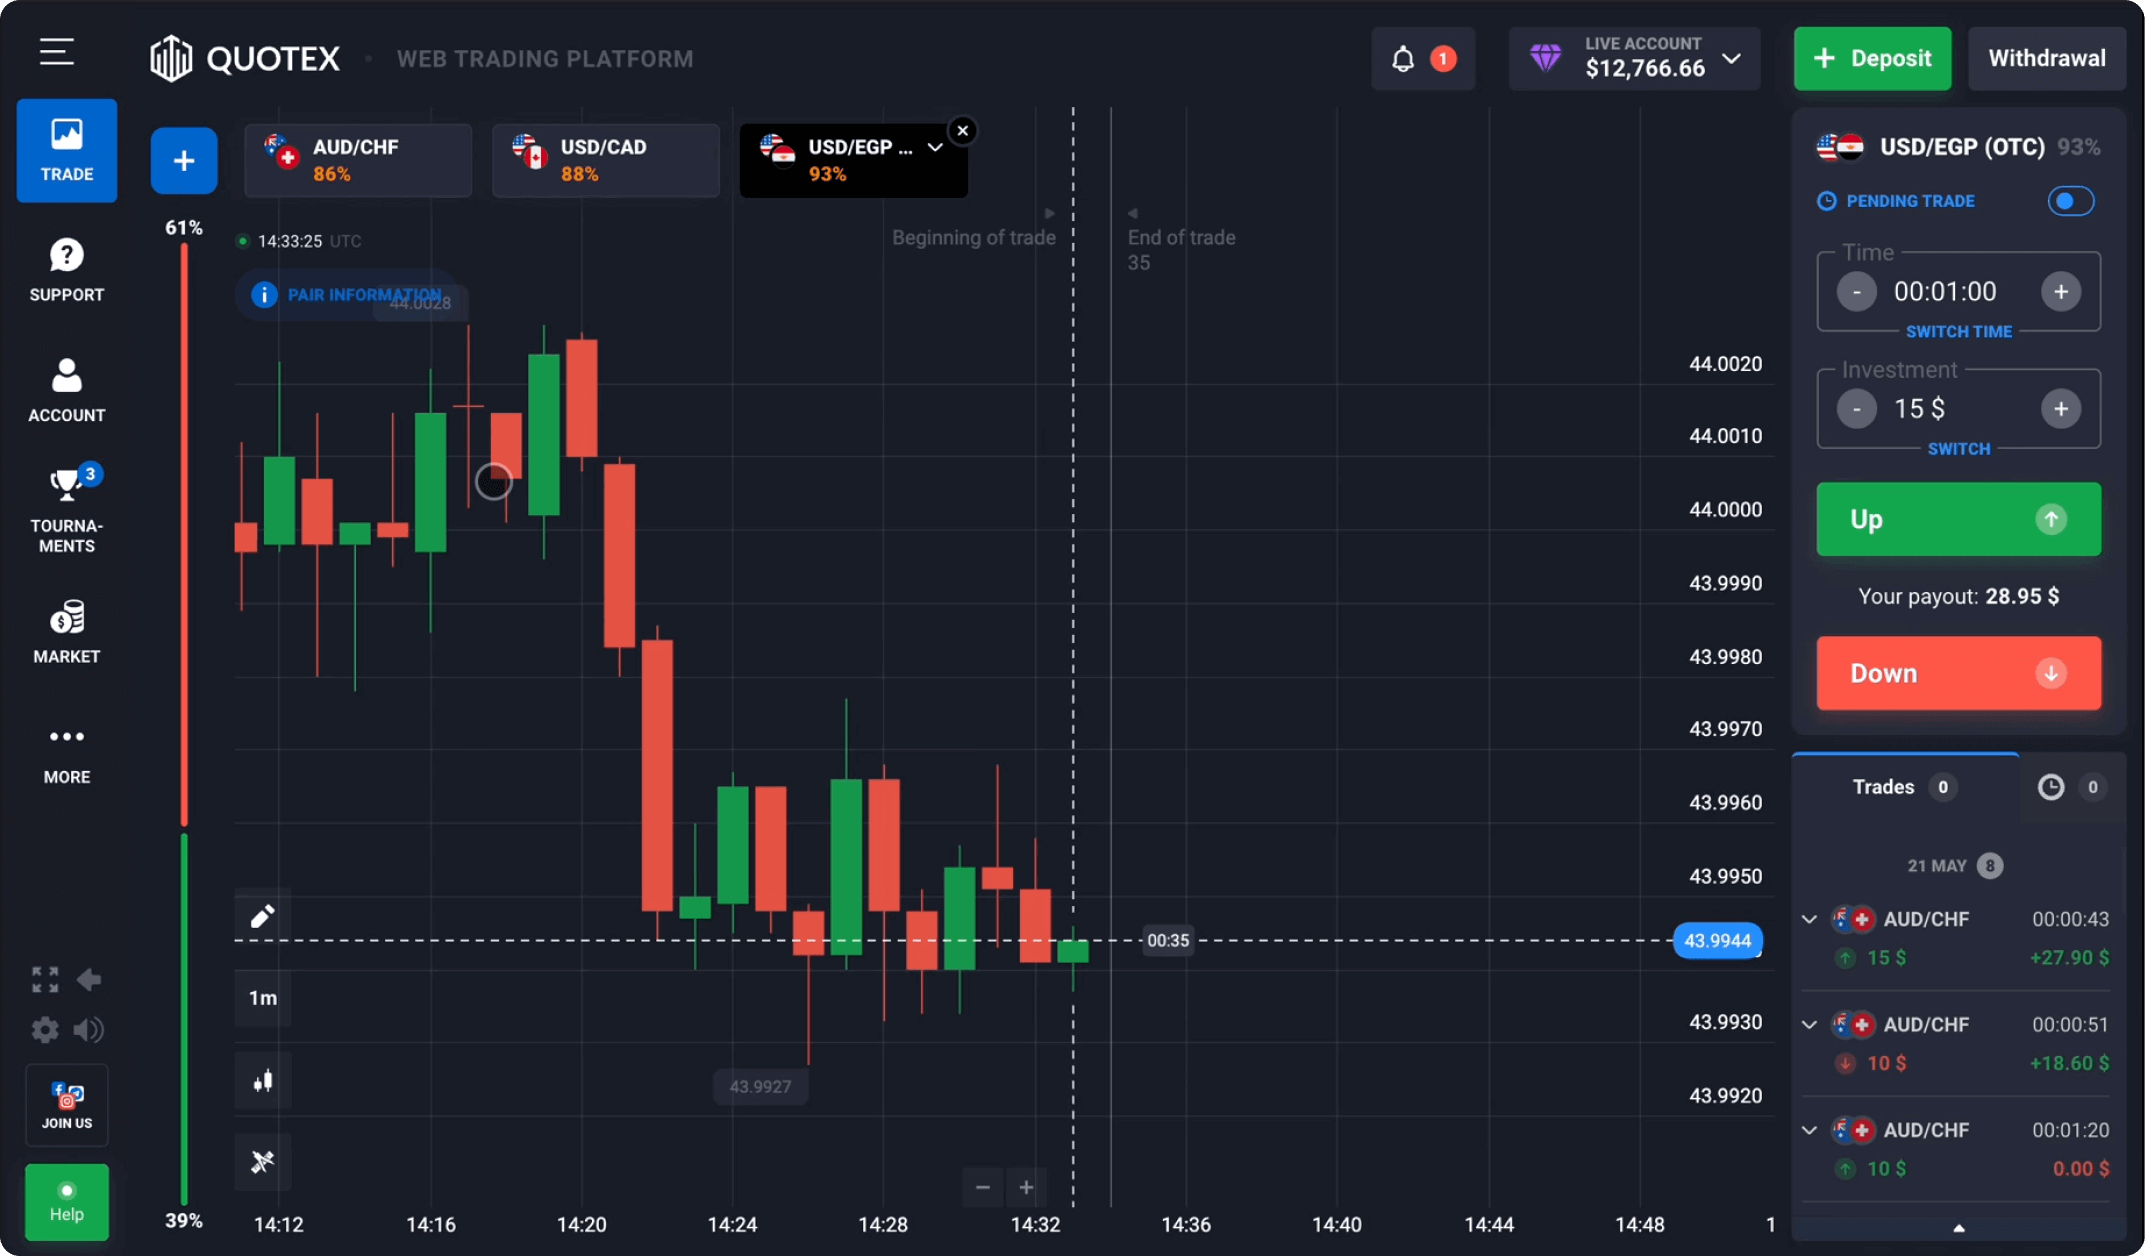Click the trades-on-chart markers icon
The image size is (2145, 1256).
(x=262, y=1162)
